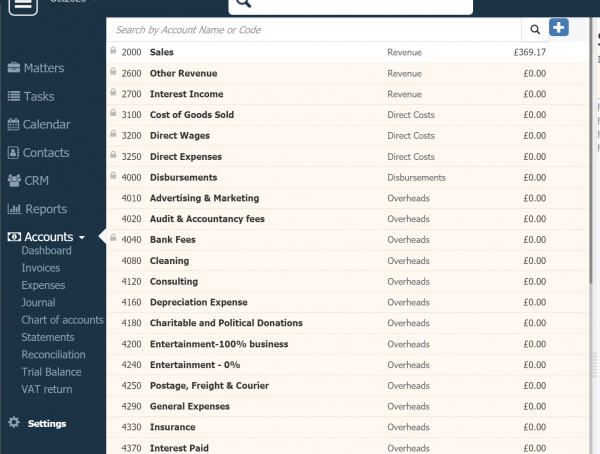The height and width of the screenshot is (454, 600).
Task: Select Entertainment - 0% account name
Action: (x=195, y=364)
